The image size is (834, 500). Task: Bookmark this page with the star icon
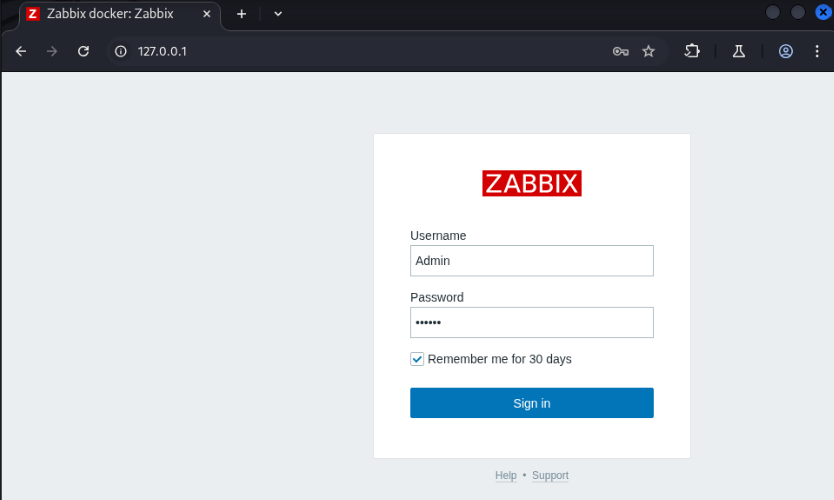point(648,52)
